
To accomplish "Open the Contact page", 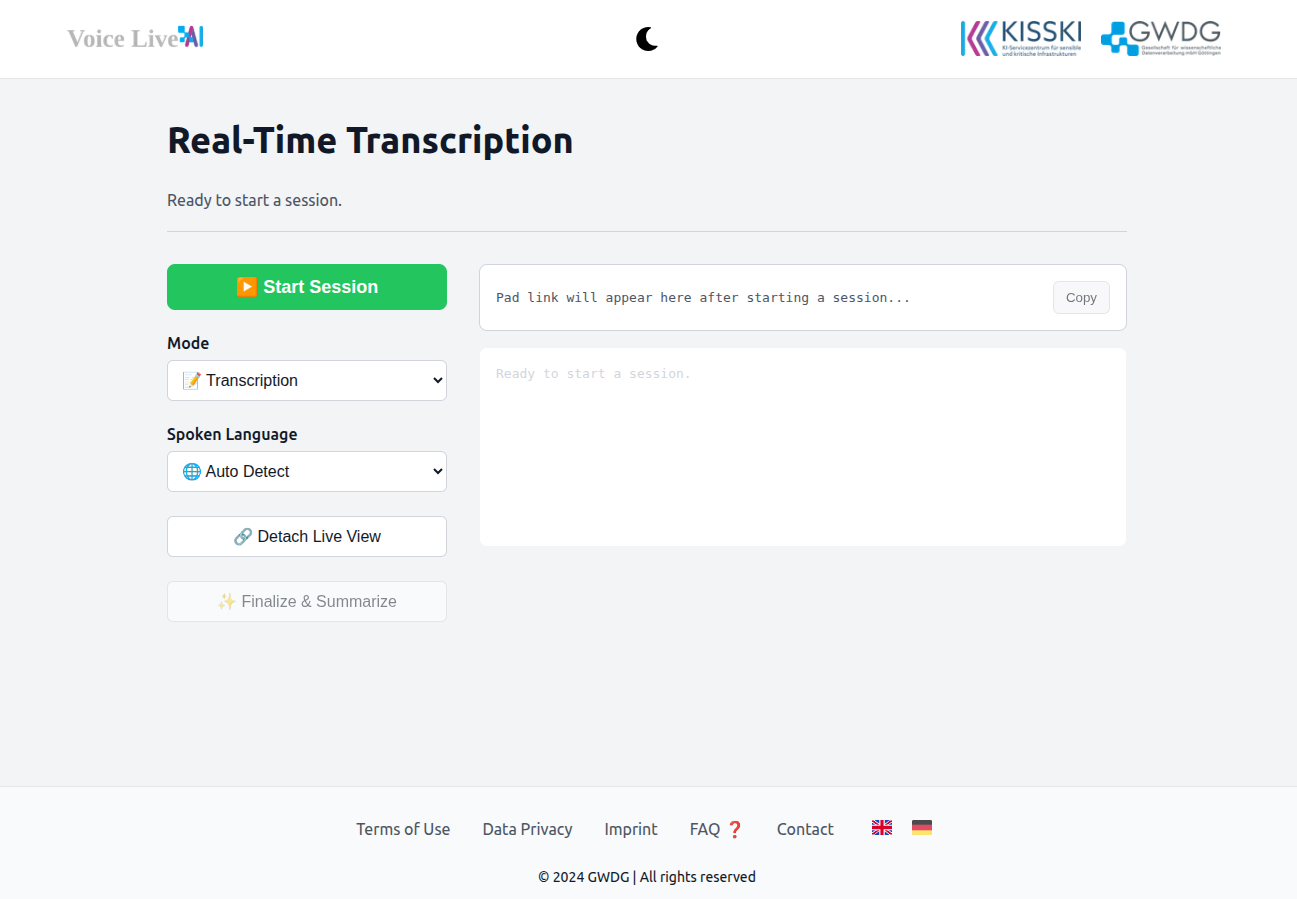I will [x=805, y=829].
